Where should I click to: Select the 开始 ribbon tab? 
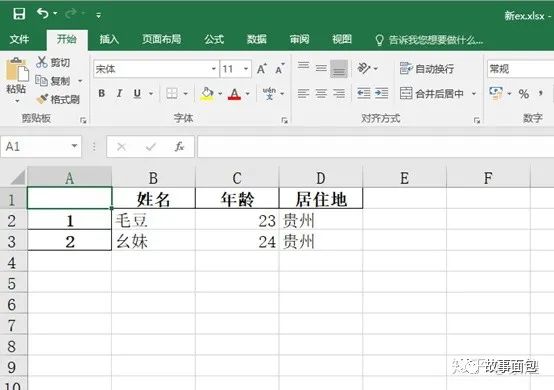click(x=67, y=39)
